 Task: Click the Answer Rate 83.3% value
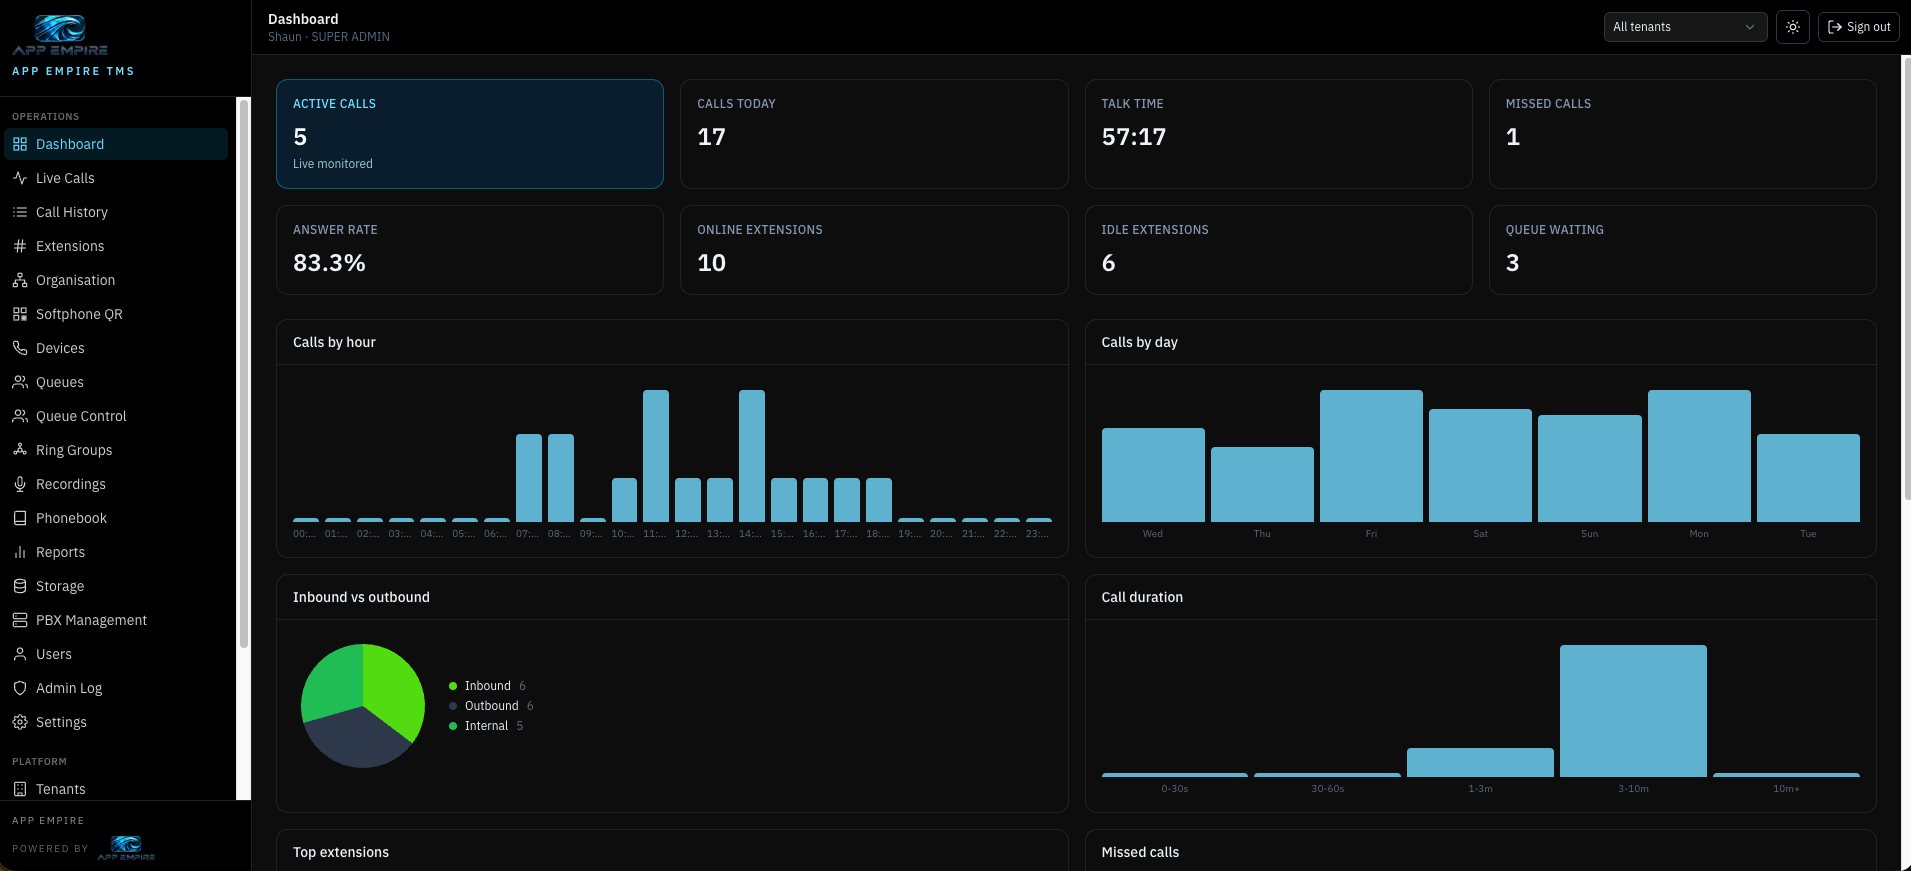tap(329, 263)
